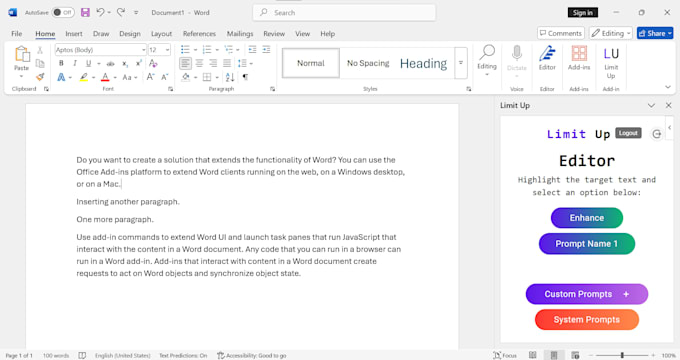Increase font size with grow icon

[150, 77]
